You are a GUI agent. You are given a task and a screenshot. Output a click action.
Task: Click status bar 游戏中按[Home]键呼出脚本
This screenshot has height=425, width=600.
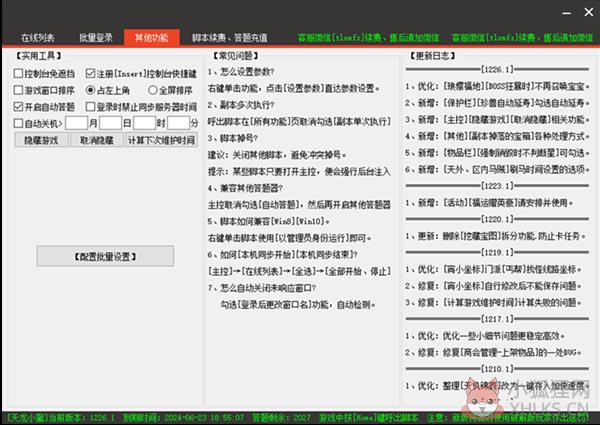click(369, 417)
